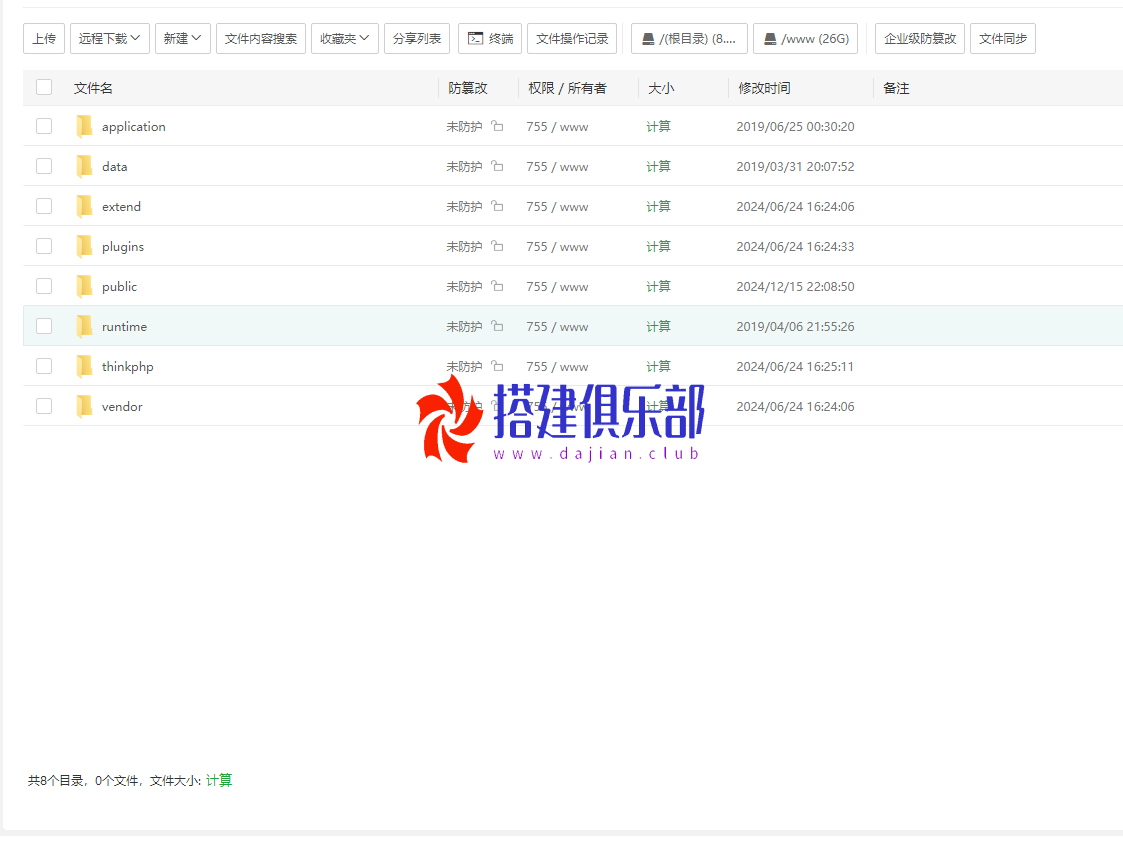The height and width of the screenshot is (841, 1123).
Task: Check the extend folder checkbox
Action: [44, 206]
